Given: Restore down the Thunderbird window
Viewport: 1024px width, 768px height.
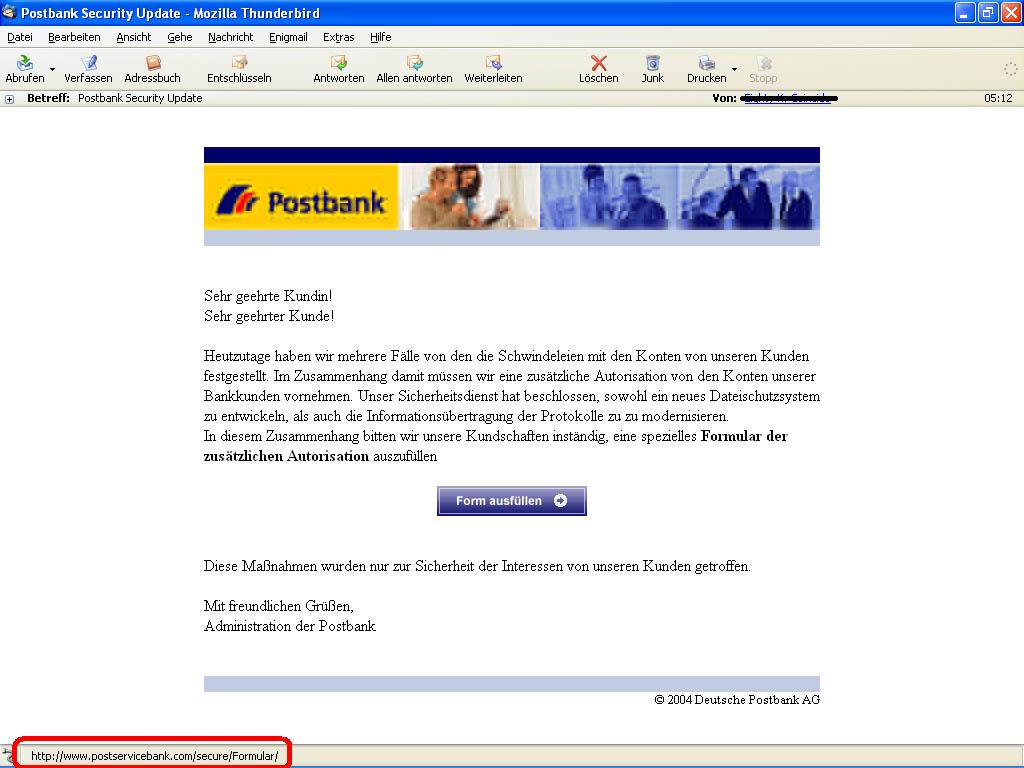Looking at the screenshot, I should point(987,13).
